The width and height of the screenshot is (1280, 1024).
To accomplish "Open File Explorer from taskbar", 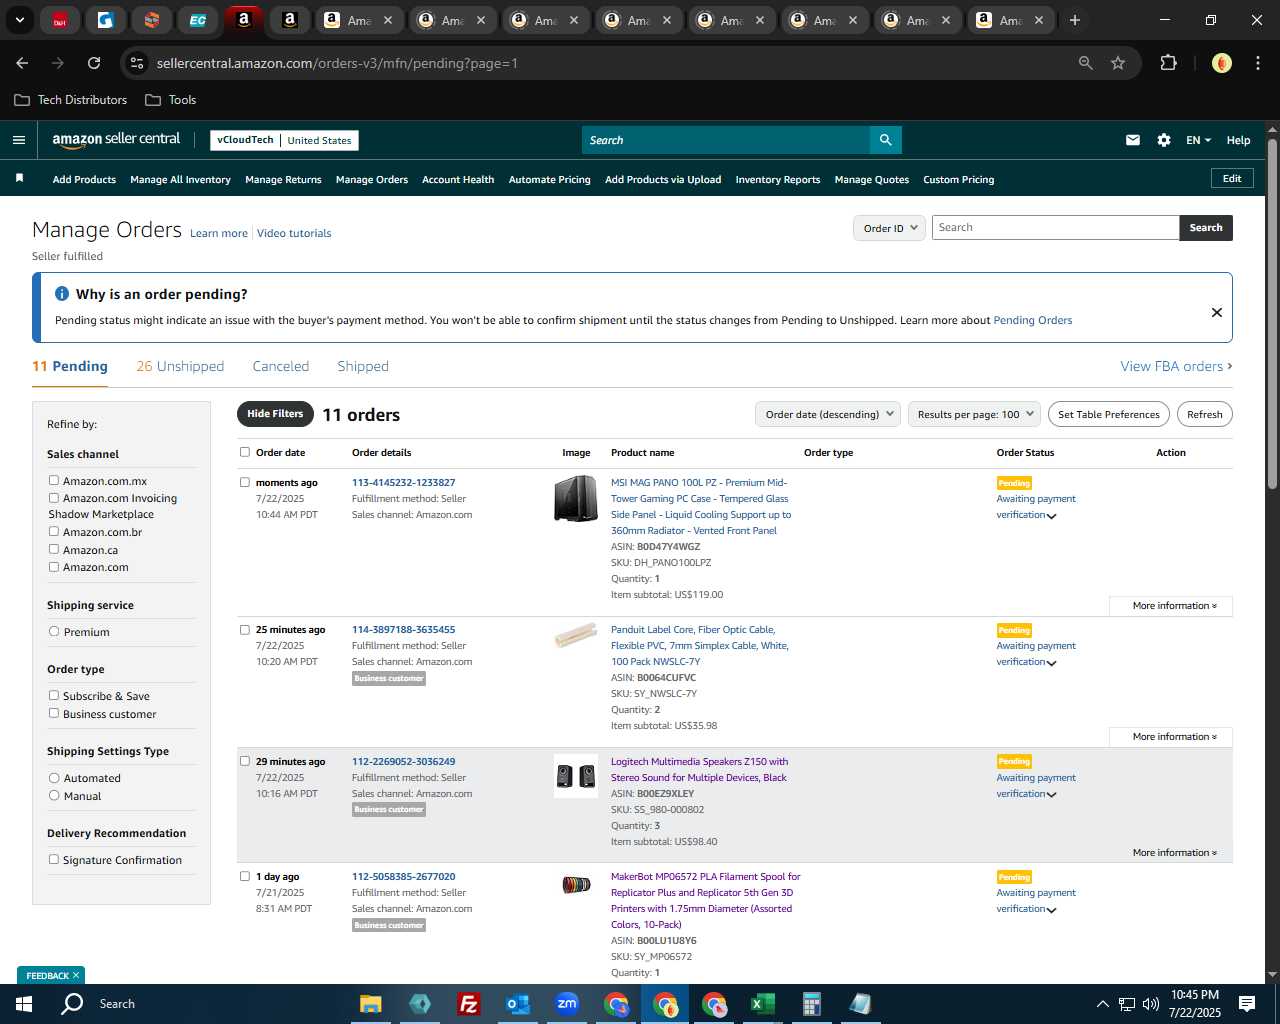I will (371, 1004).
